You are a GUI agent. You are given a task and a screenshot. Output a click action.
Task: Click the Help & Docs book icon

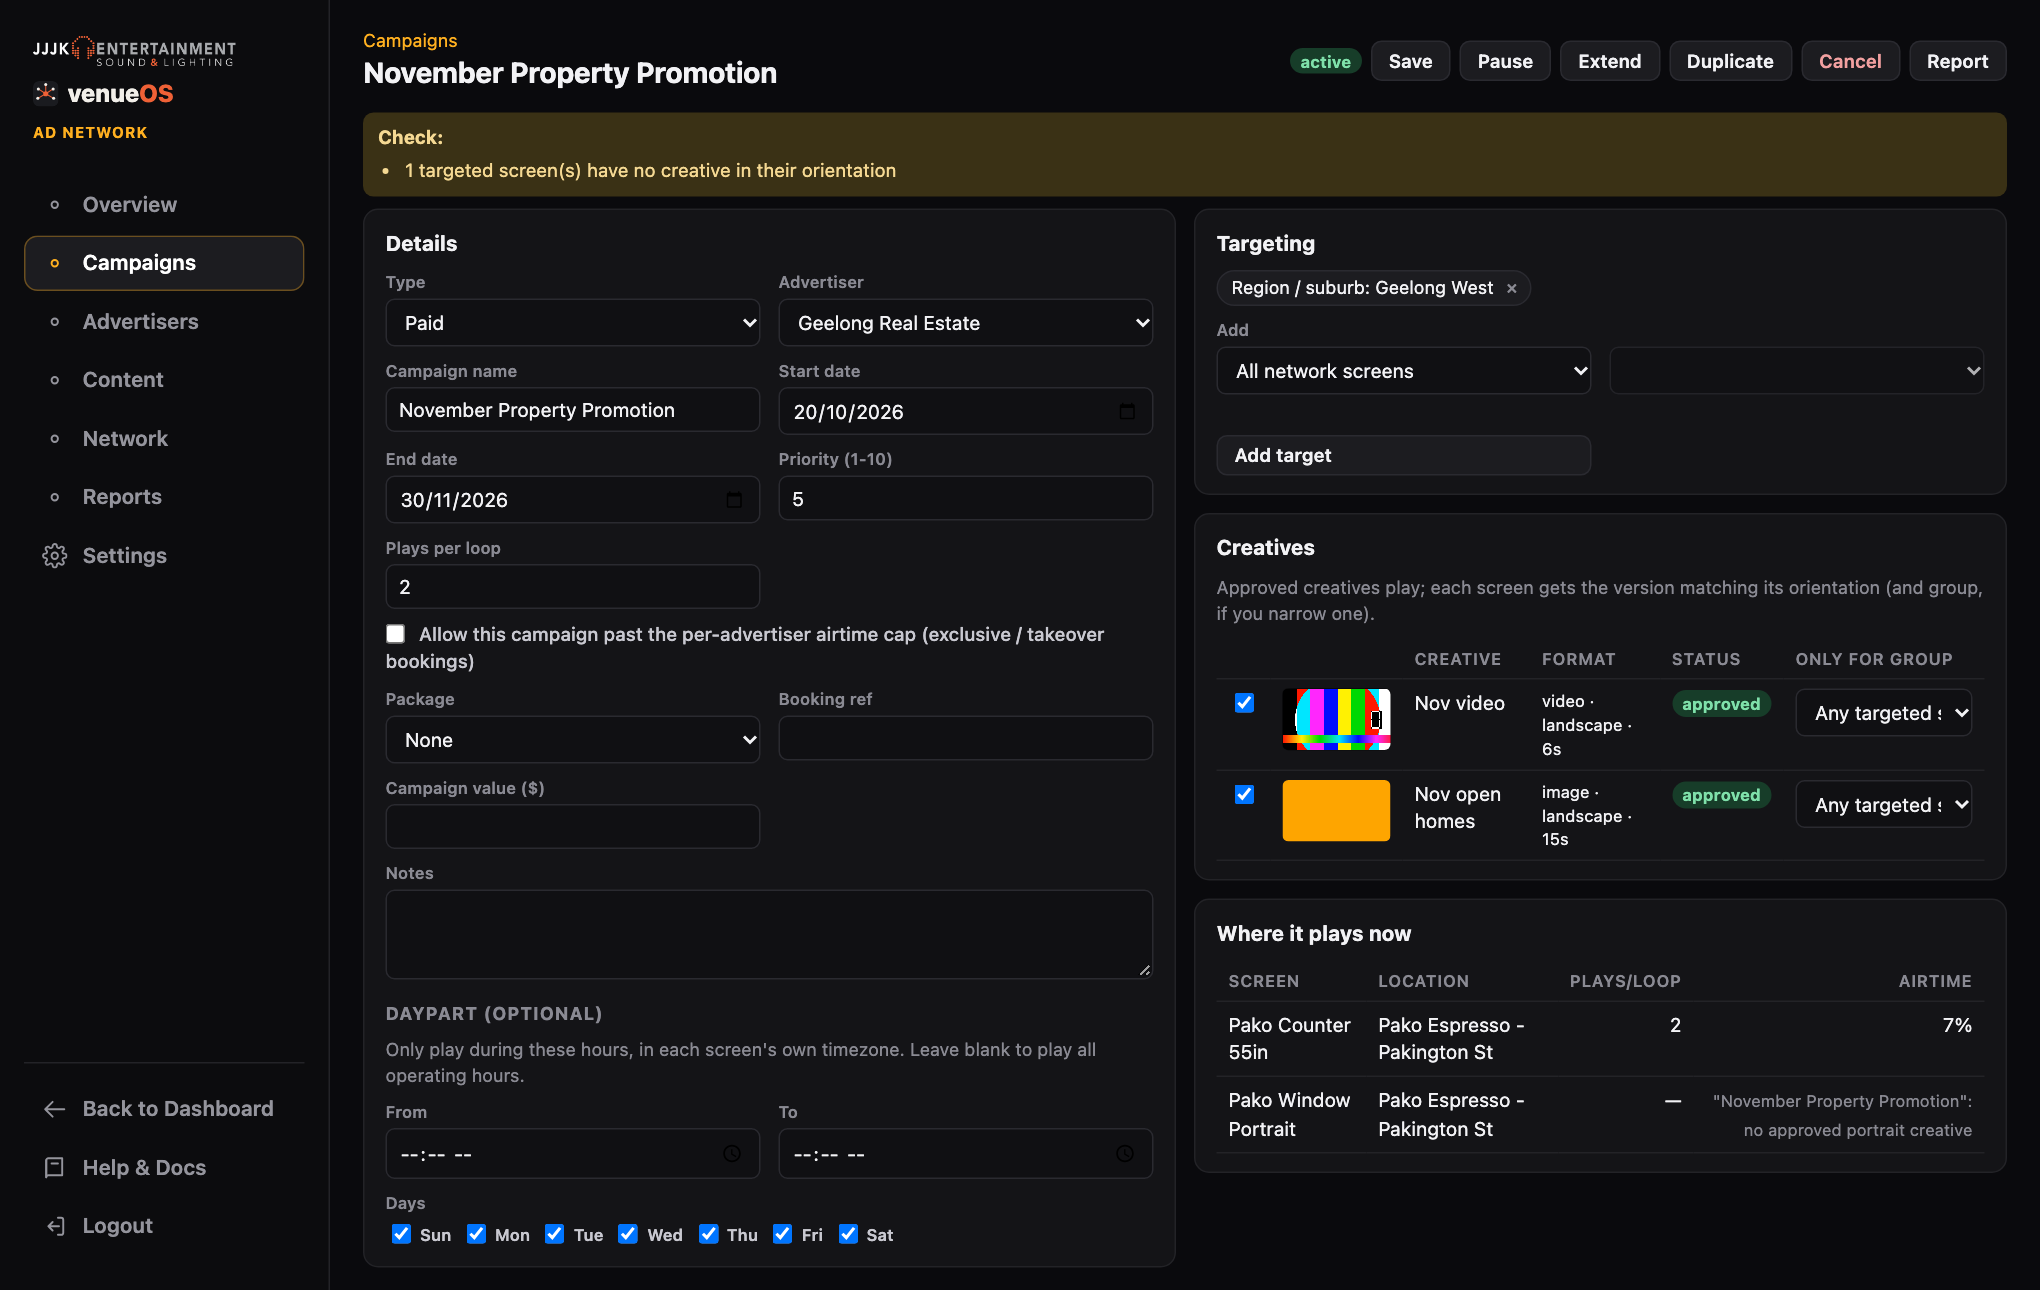point(55,1168)
